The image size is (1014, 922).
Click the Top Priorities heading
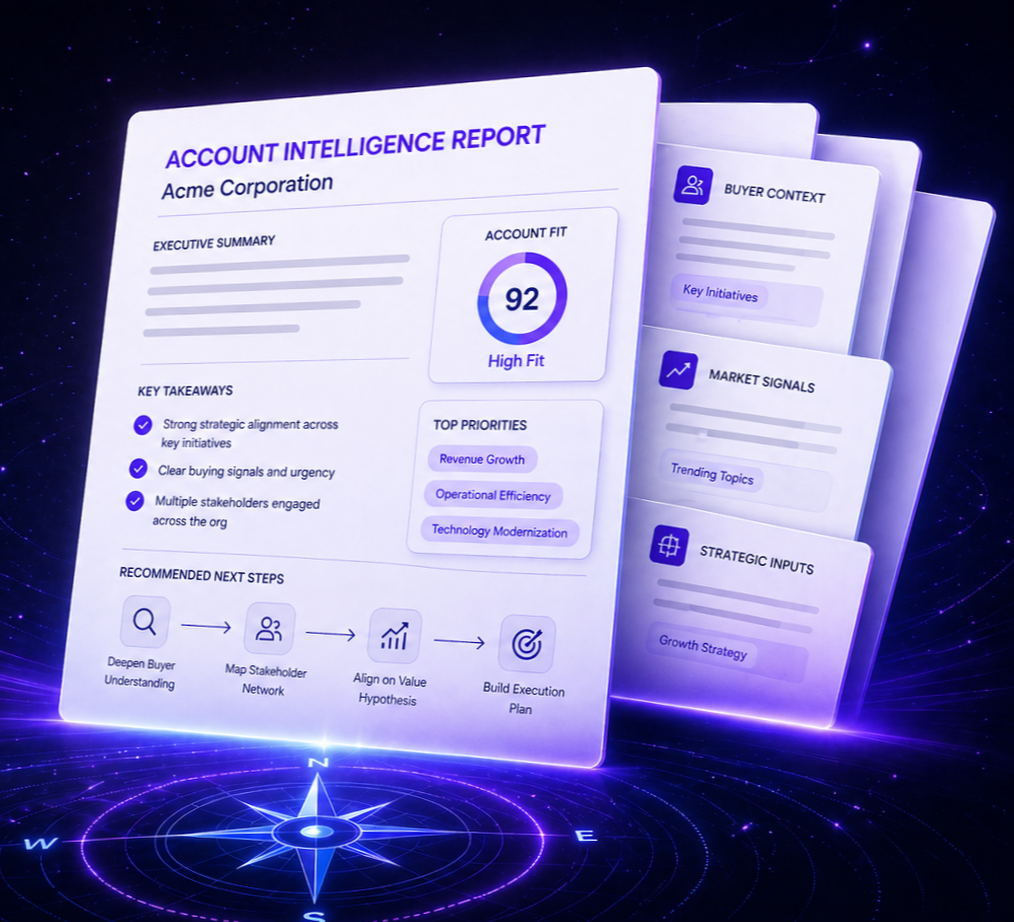[480, 425]
